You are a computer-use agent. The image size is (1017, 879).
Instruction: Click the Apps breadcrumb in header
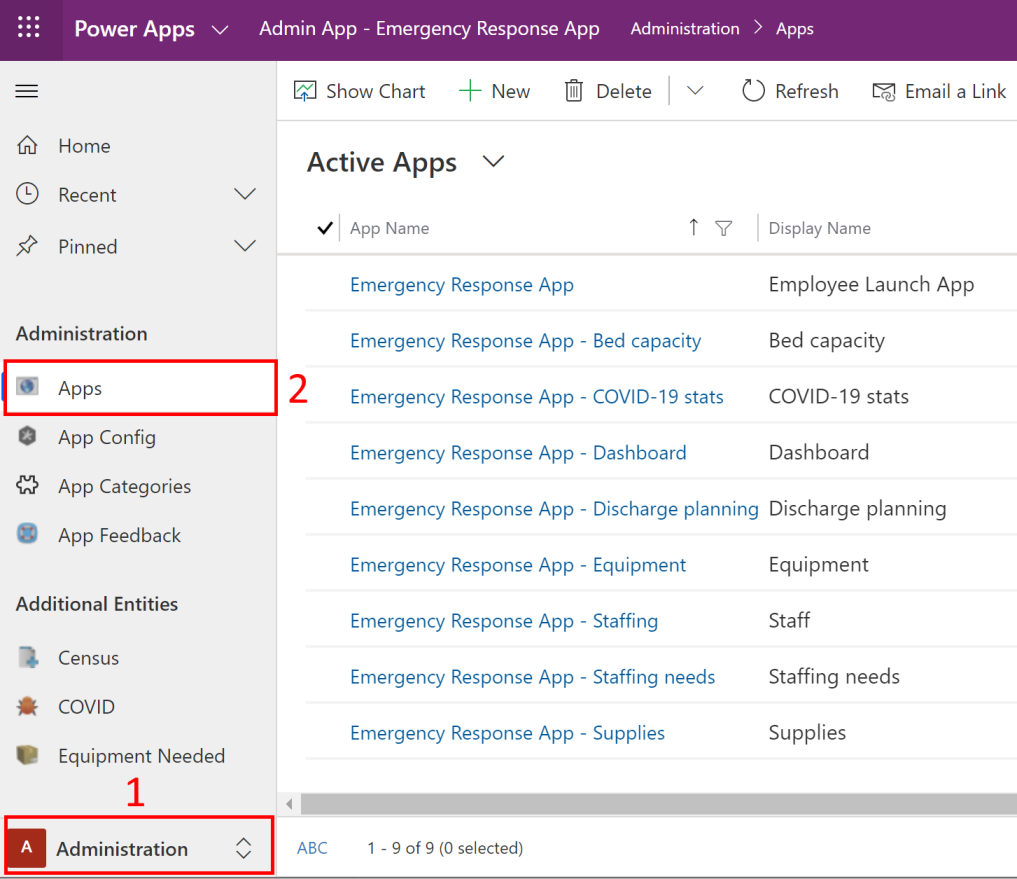coord(795,29)
